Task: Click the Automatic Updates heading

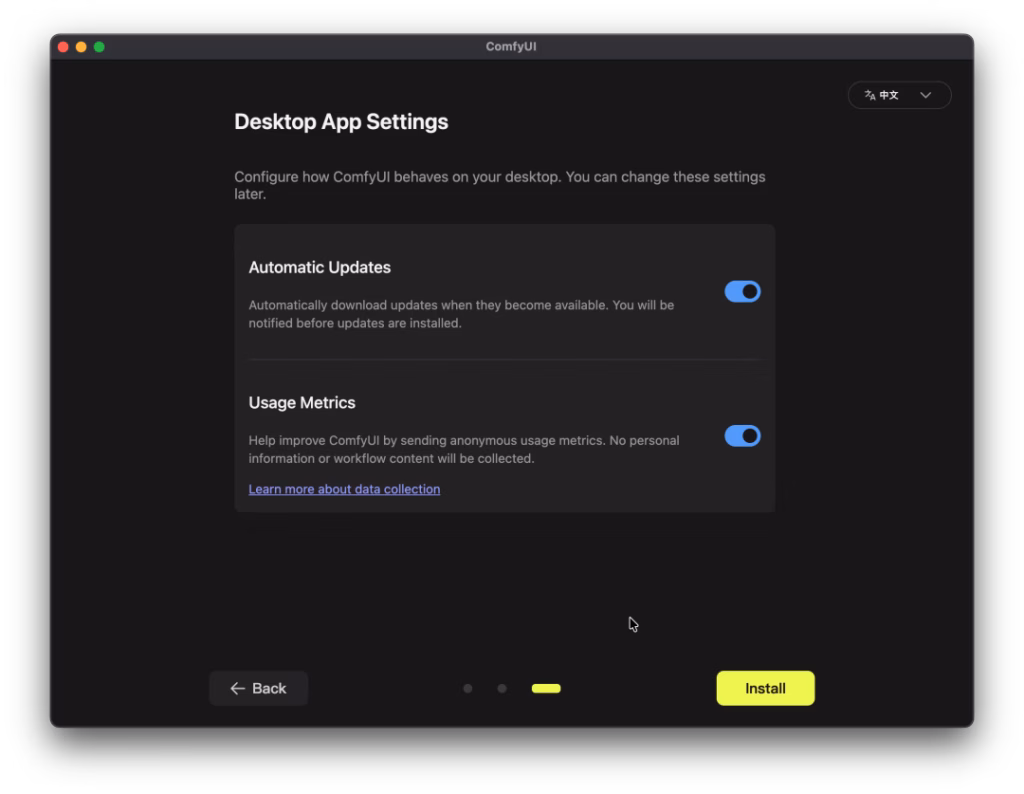Action: click(319, 267)
